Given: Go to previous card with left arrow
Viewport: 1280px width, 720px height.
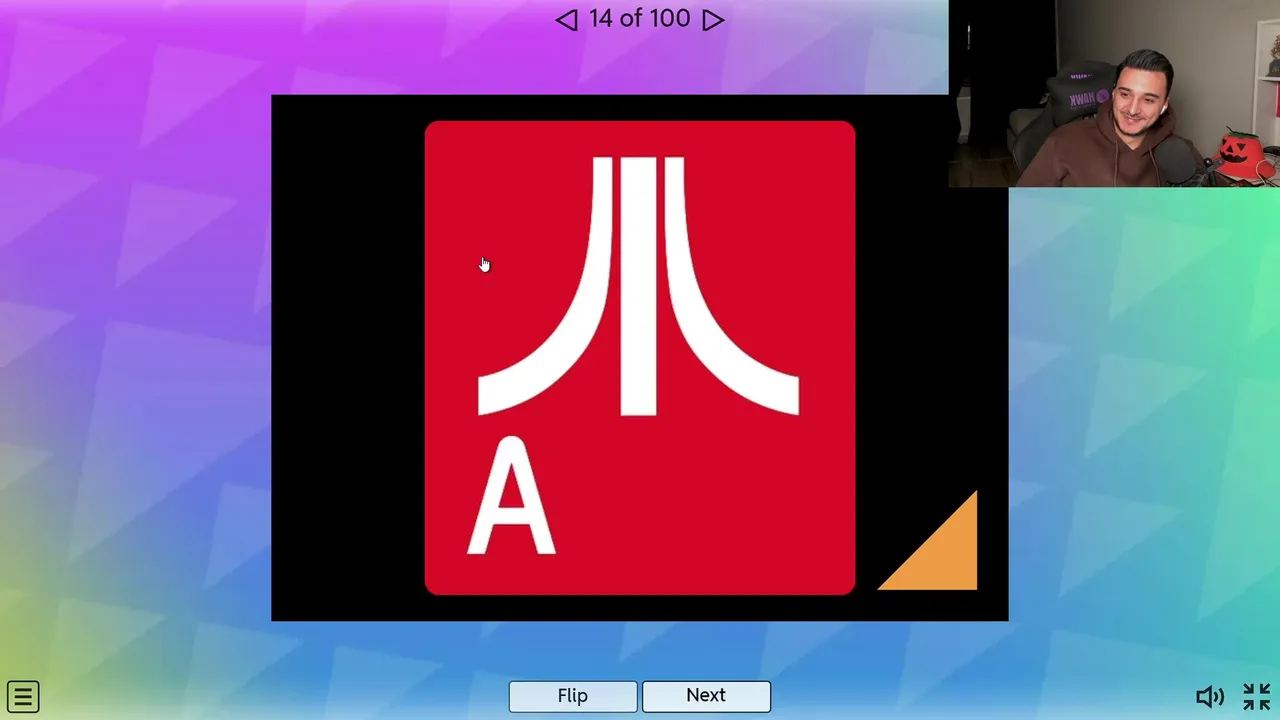Looking at the screenshot, I should coord(566,20).
